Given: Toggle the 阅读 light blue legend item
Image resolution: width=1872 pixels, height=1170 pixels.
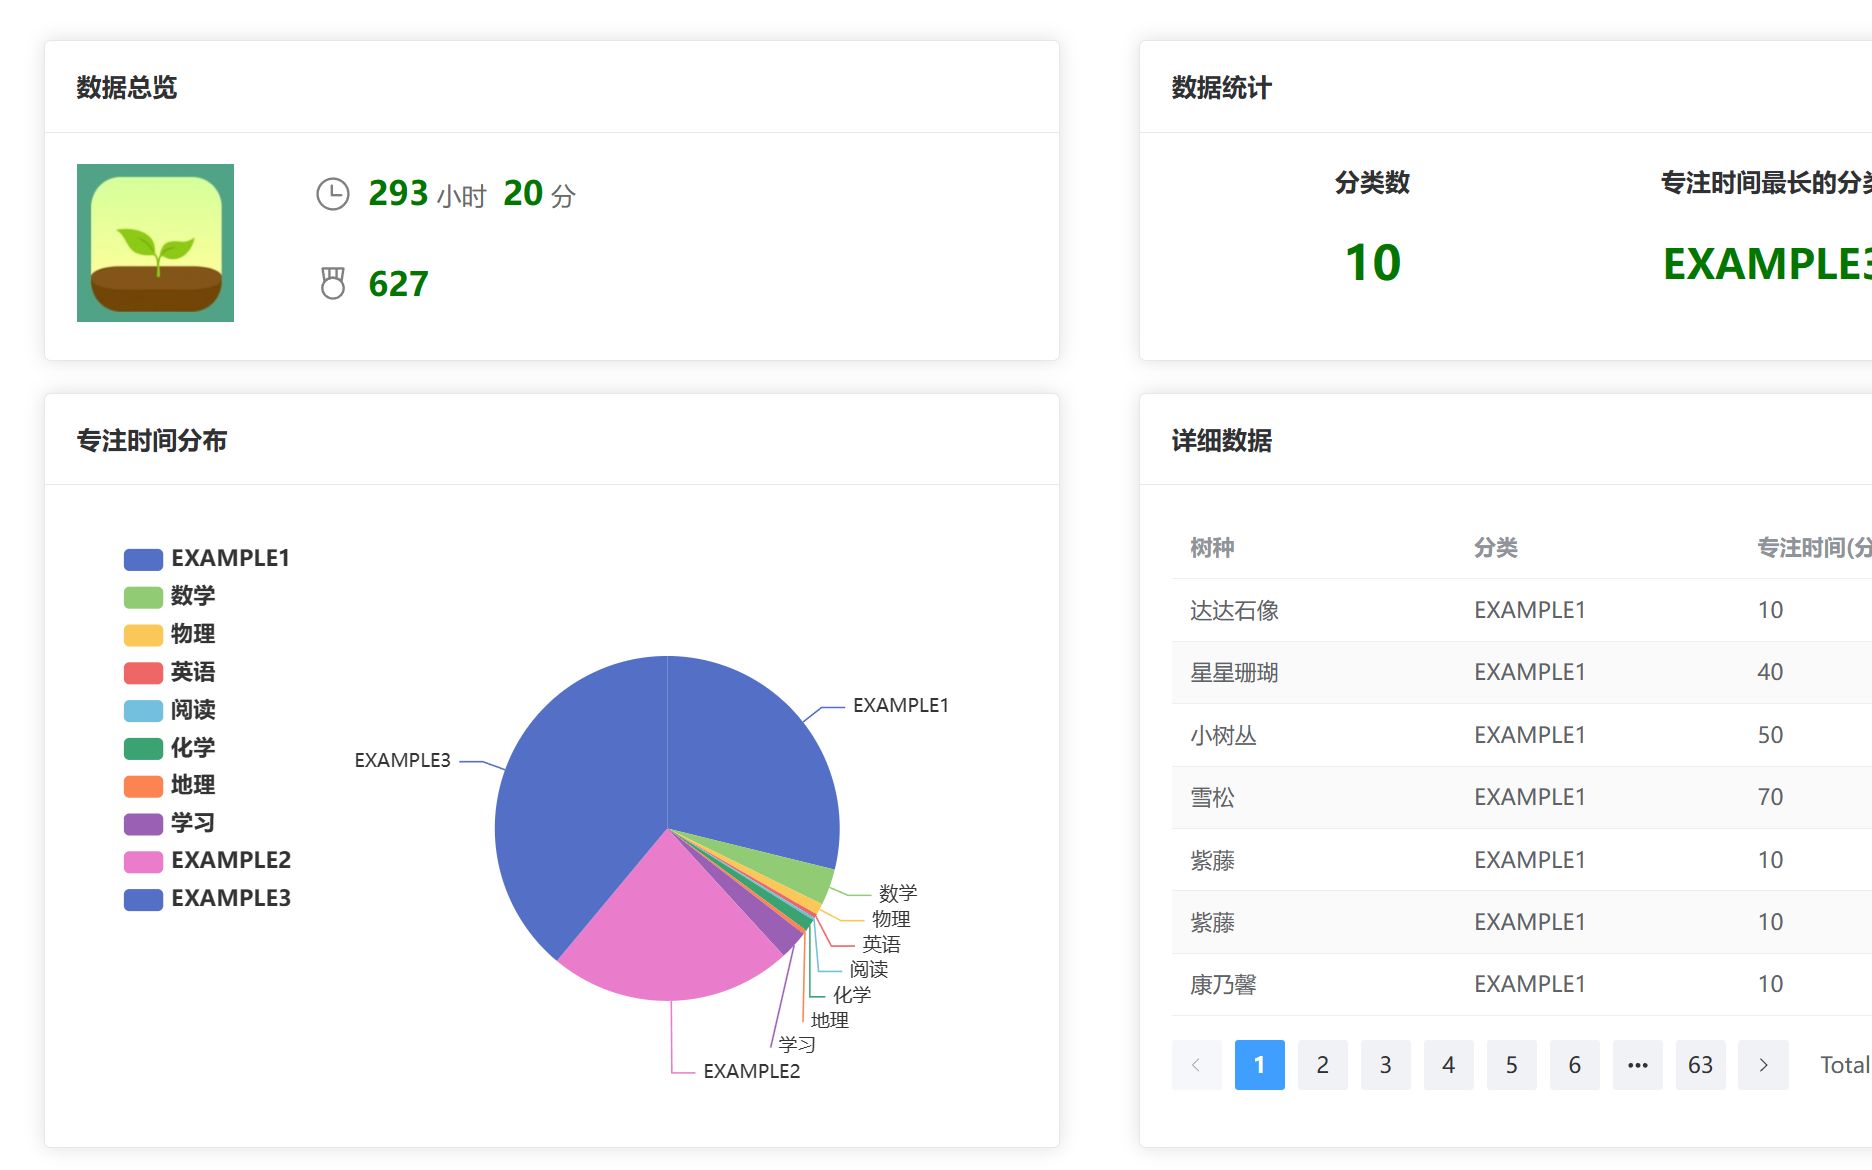Looking at the screenshot, I should (x=170, y=710).
